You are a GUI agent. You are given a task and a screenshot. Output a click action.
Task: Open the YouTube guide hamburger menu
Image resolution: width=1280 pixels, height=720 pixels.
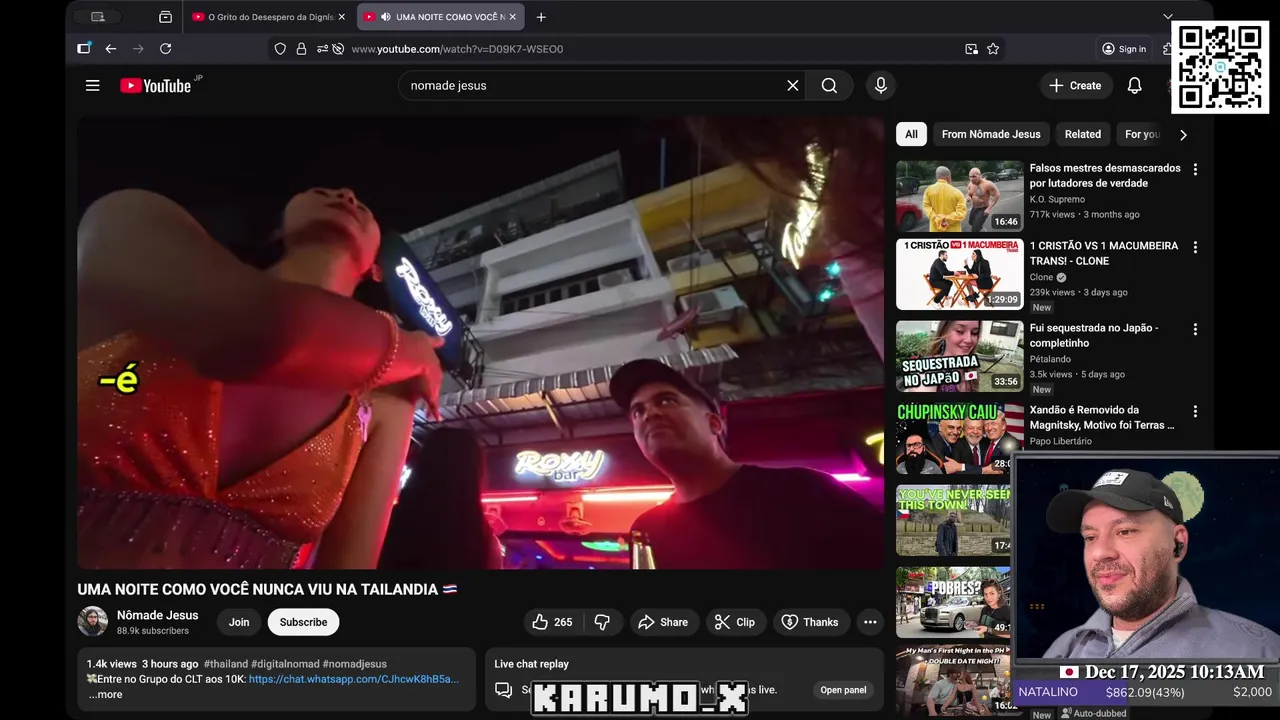[x=92, y=86]
